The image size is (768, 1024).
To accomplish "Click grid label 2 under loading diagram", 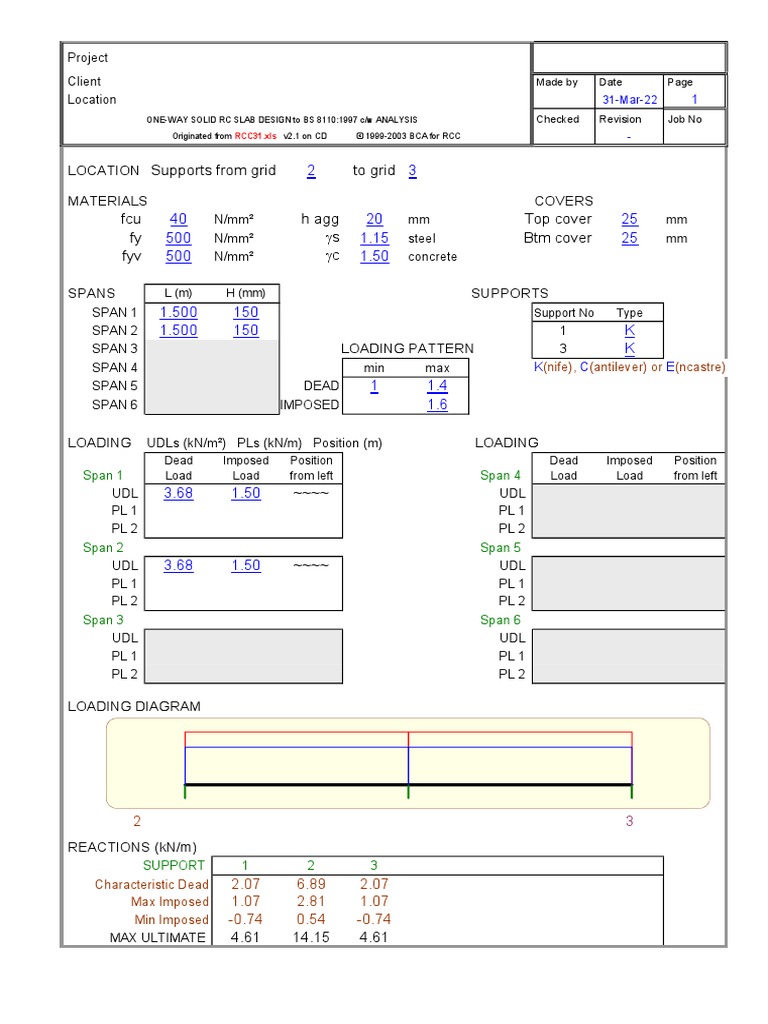I will 137,821.
